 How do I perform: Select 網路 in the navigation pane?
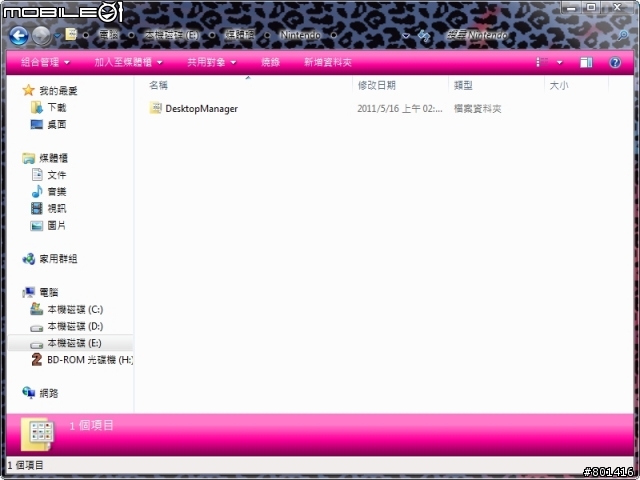49,393
